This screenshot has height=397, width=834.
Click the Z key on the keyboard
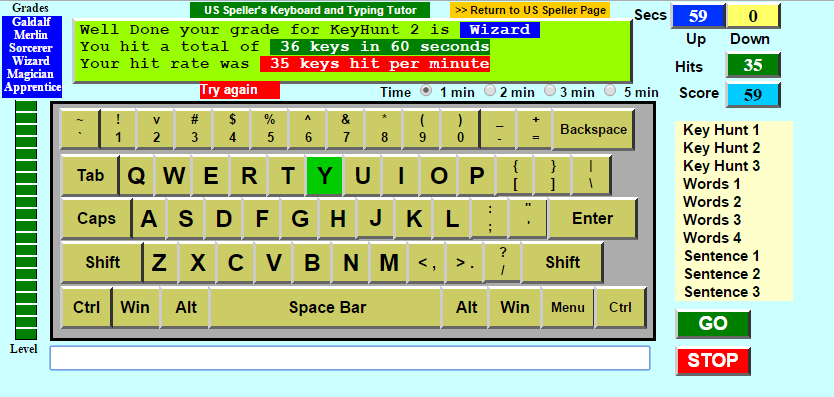[159, 262]
